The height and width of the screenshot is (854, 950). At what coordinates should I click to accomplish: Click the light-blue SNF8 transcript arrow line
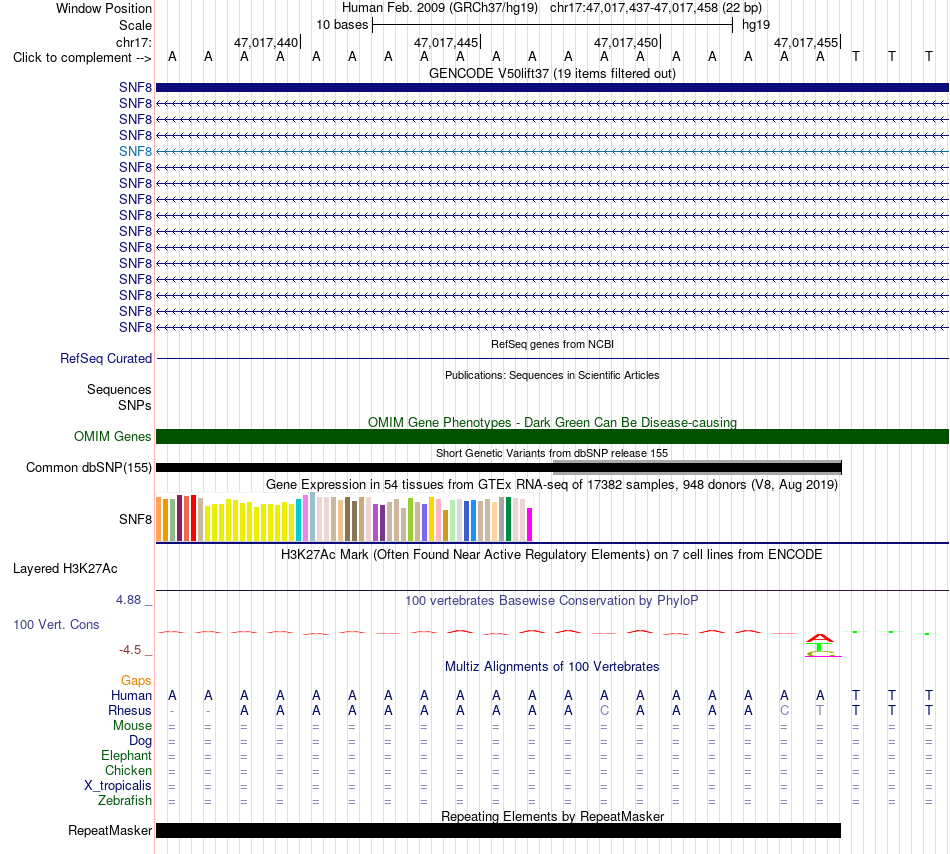[552, 151]
